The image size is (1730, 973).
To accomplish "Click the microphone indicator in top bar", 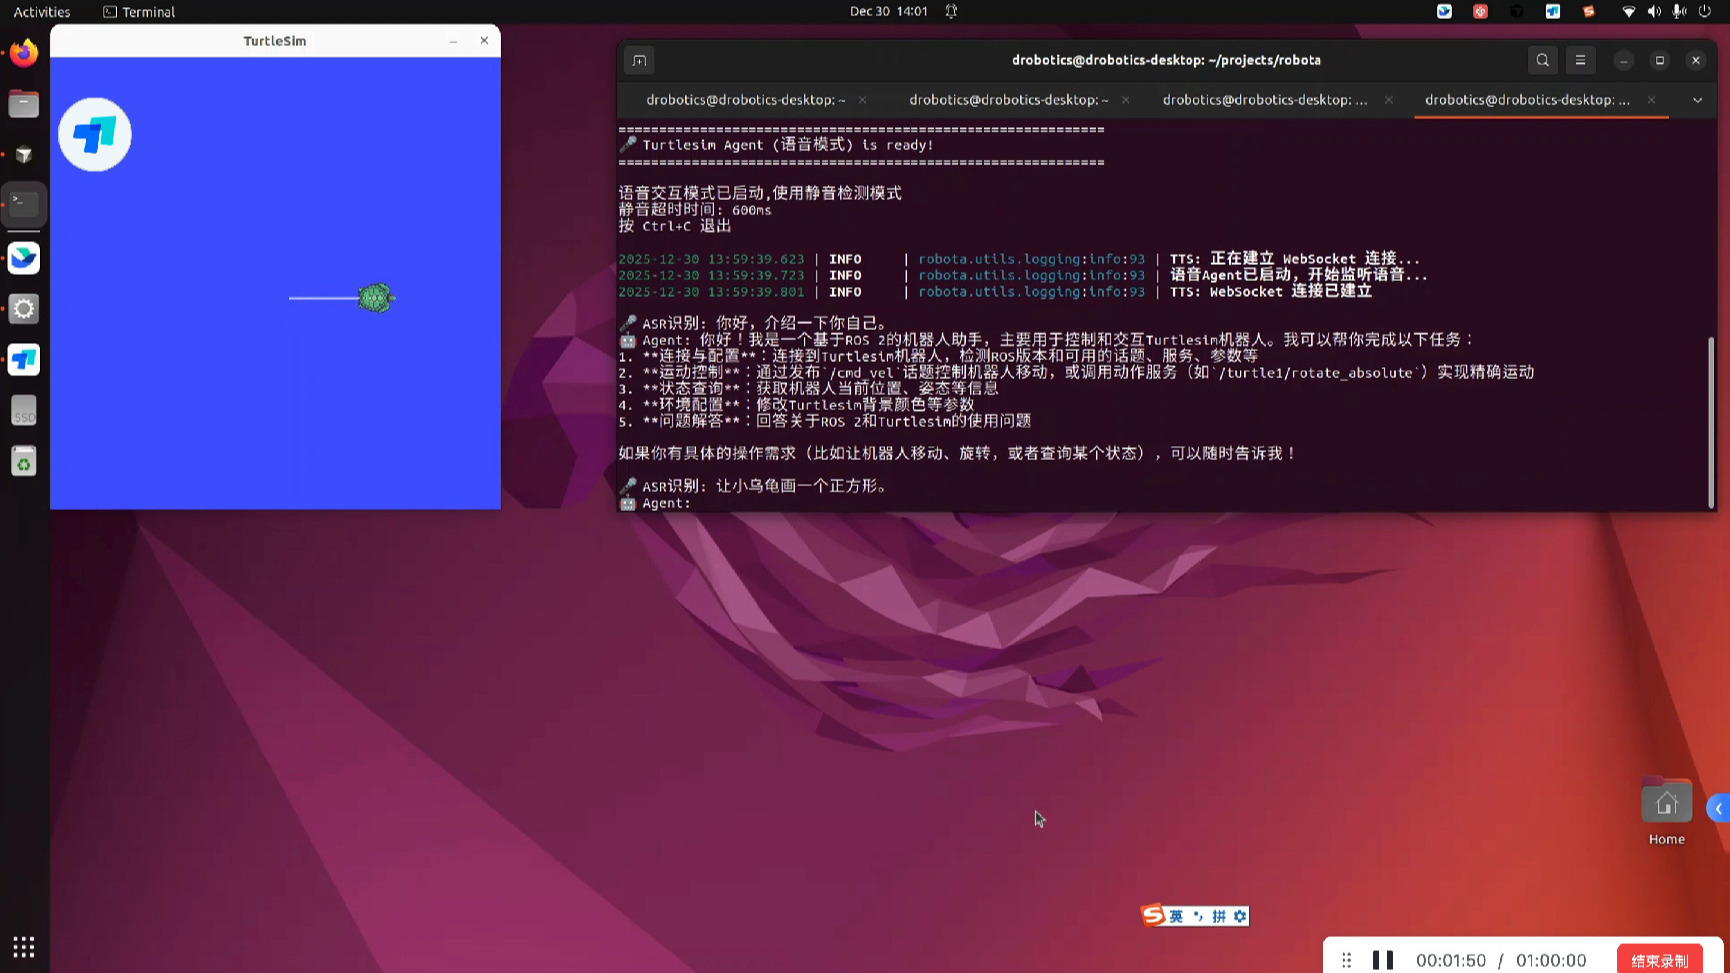I will [1679, 11].
